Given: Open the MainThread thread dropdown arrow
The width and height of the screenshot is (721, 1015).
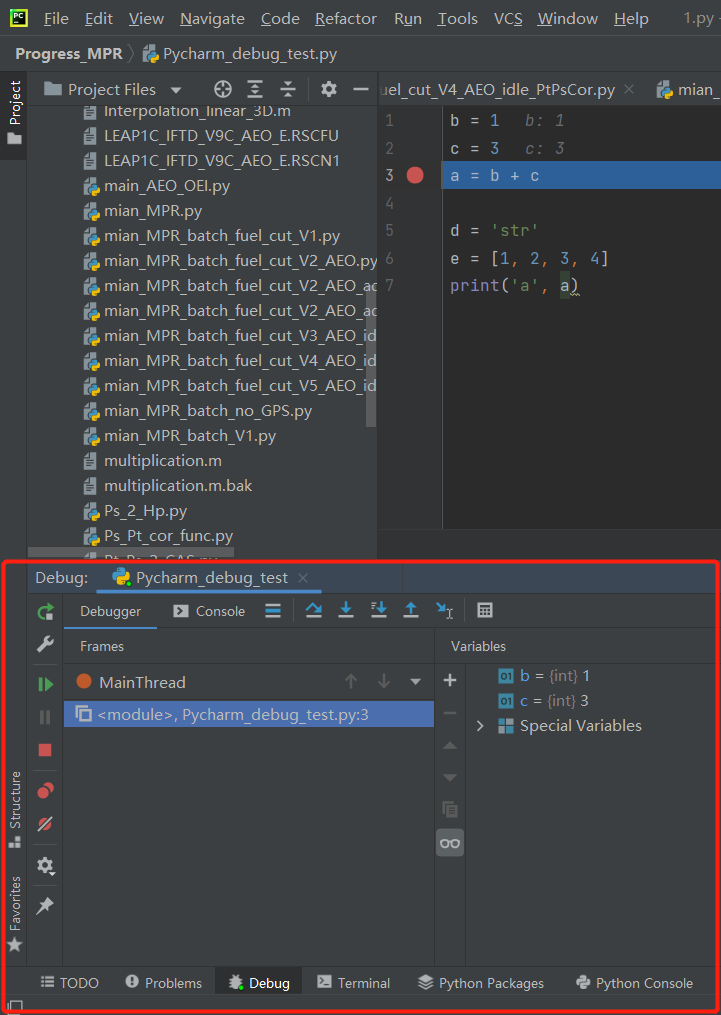Looking at the screenshot, I should pos(416,682).
